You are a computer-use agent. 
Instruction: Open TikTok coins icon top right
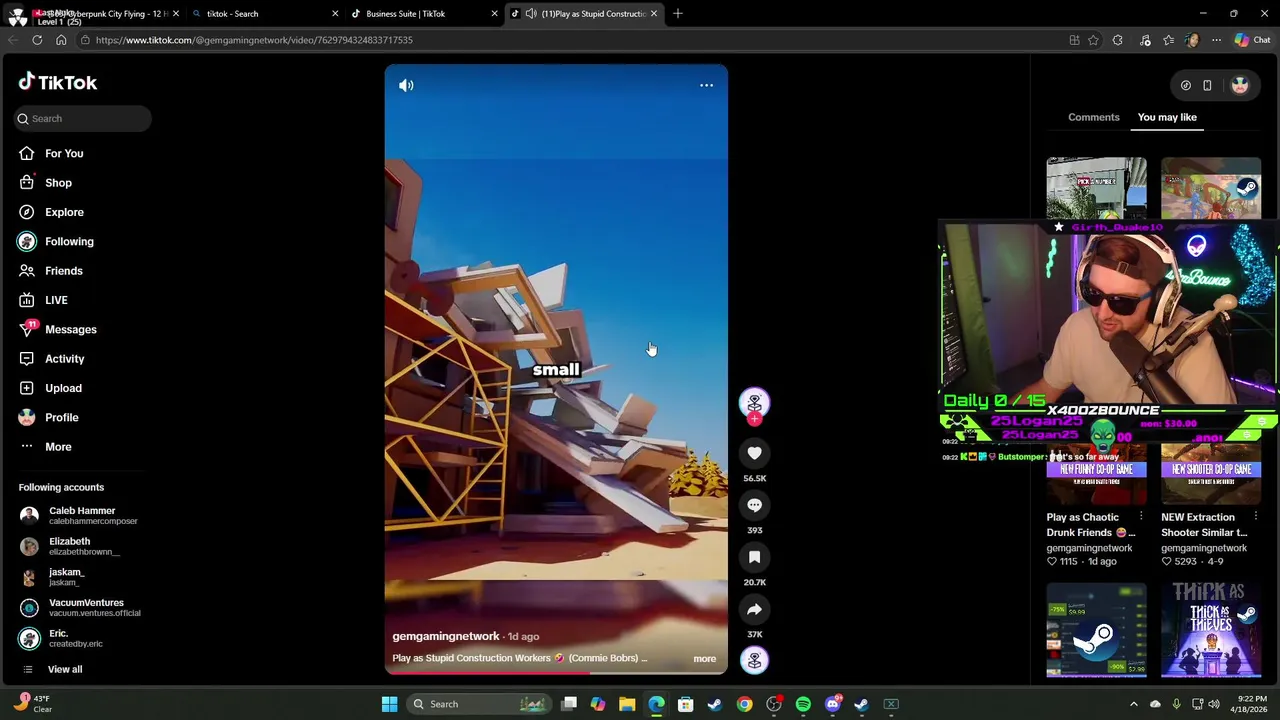(1185, 85)
